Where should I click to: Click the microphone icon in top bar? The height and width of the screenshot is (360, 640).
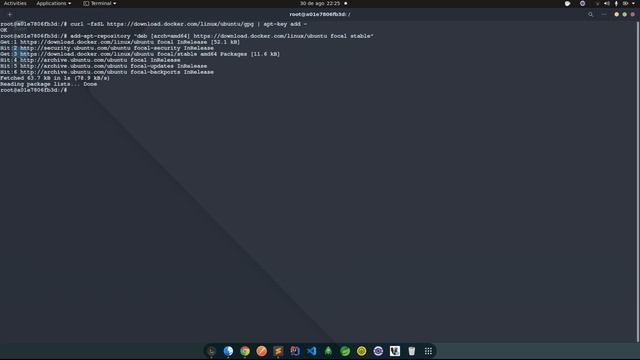click(616, 3)
